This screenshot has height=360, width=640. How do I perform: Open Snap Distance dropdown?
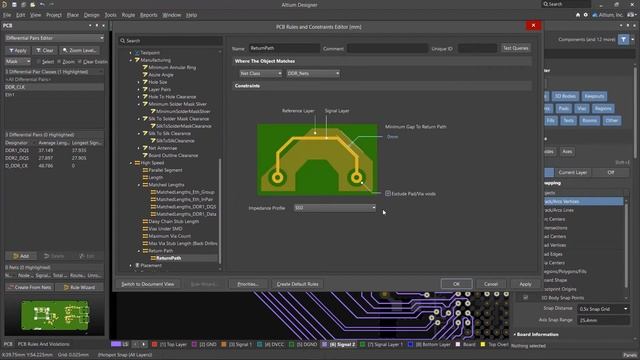pos(603,309)
